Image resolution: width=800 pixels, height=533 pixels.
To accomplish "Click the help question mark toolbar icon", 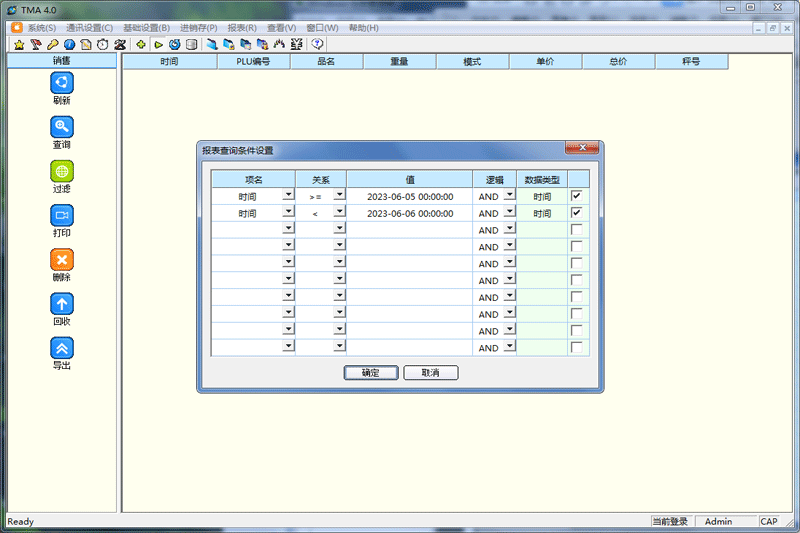I will pos(318,45).
